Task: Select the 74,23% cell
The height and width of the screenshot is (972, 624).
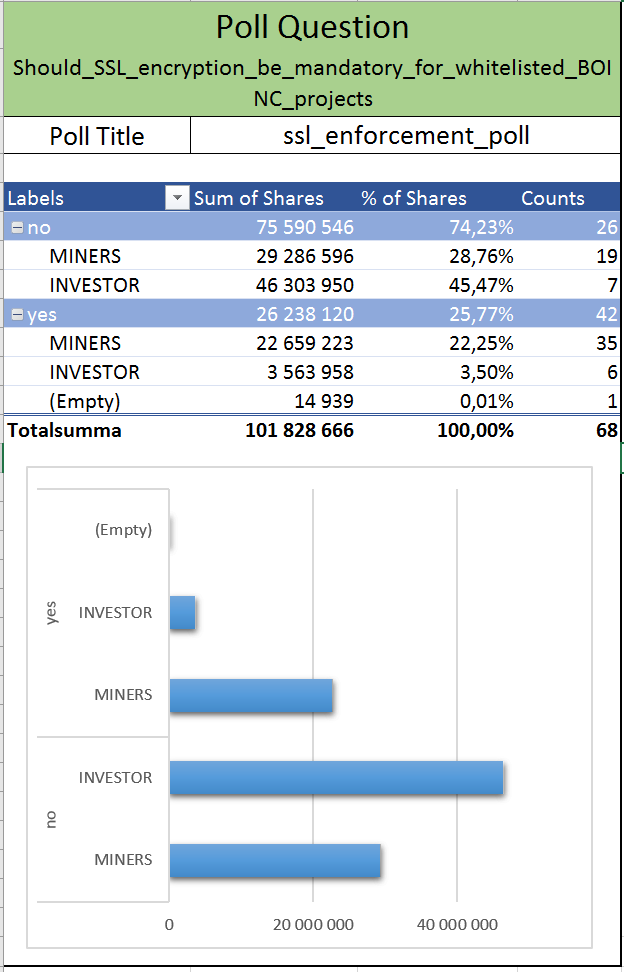Action: pos(481,228)
